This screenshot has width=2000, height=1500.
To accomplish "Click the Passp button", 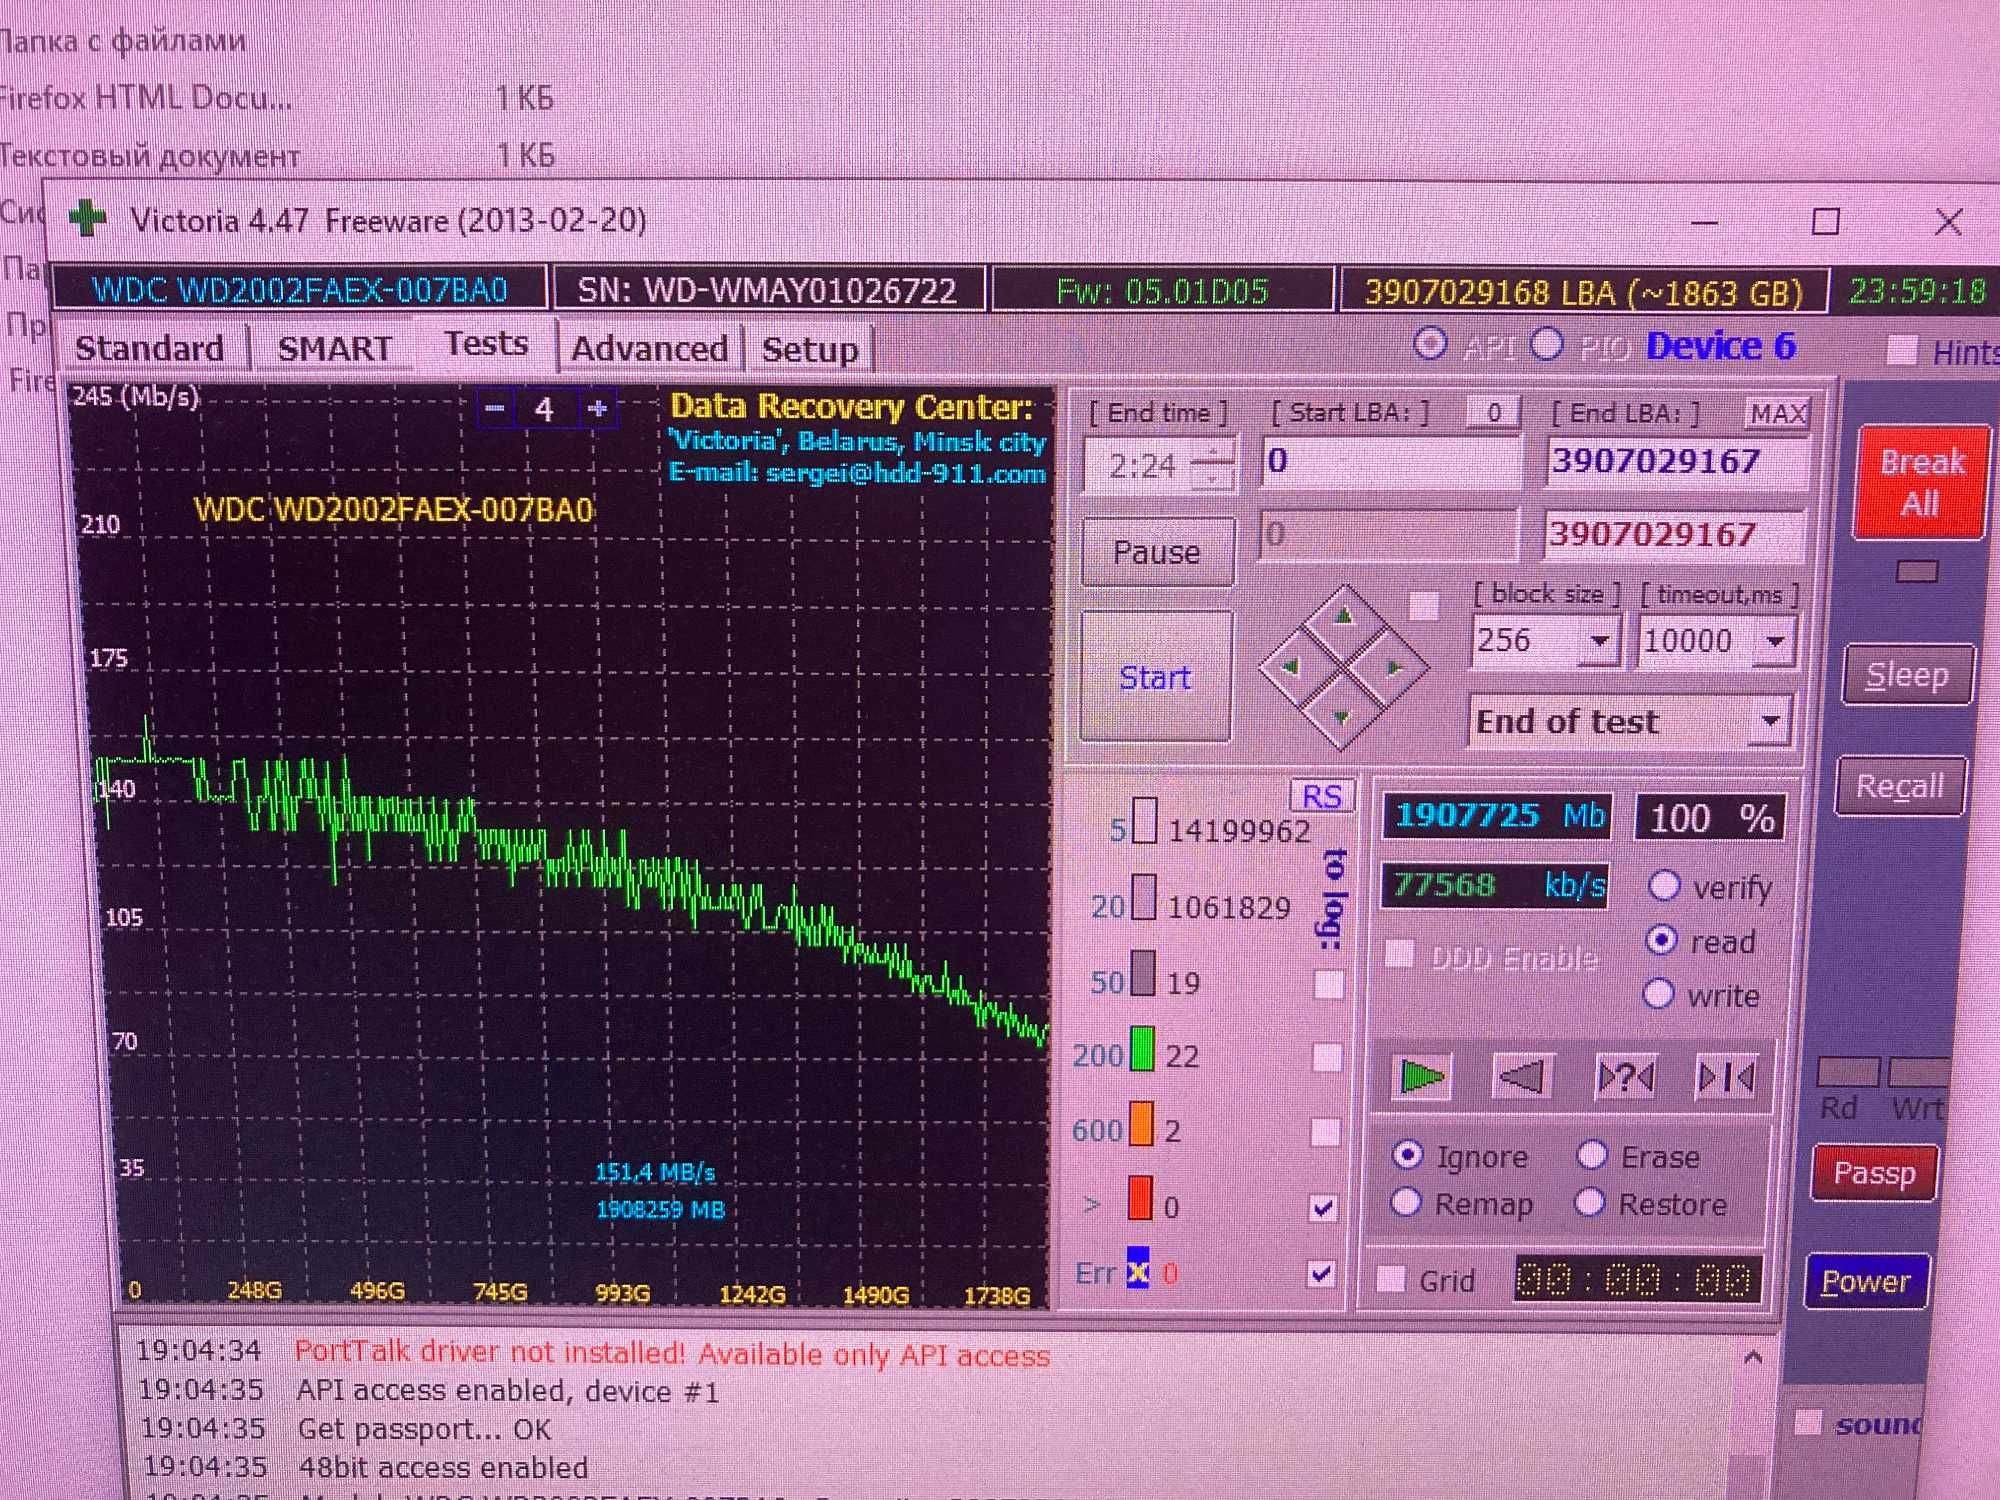I will click(1874, 1173).
